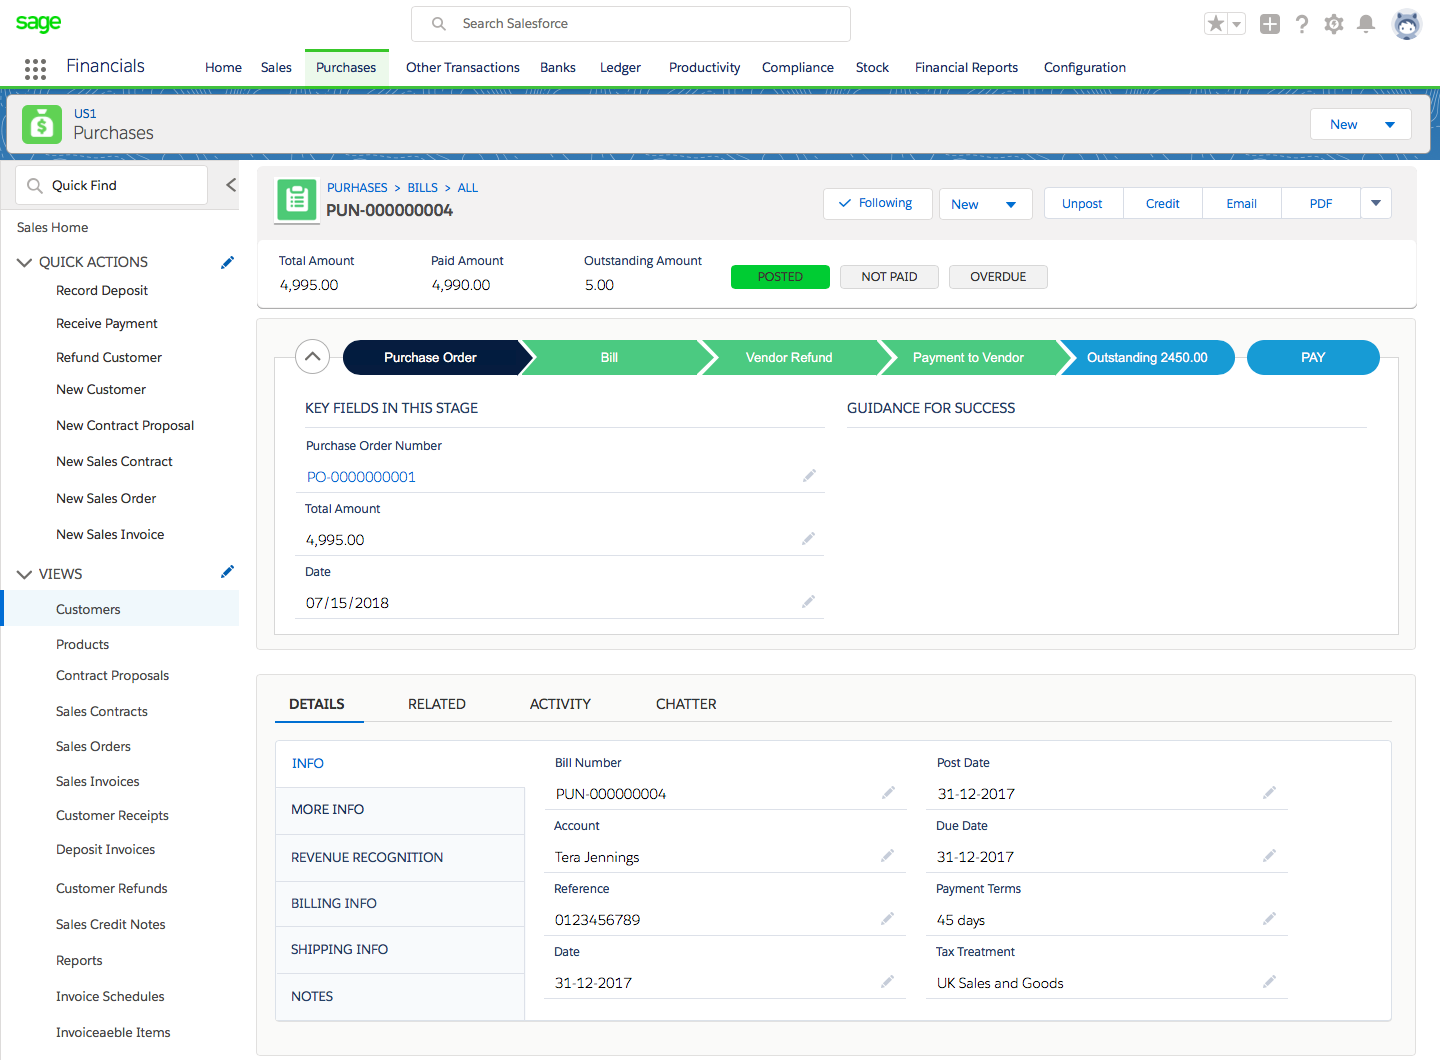Switch to the Activity tab

pyautogui.click(x=560, y=704)
